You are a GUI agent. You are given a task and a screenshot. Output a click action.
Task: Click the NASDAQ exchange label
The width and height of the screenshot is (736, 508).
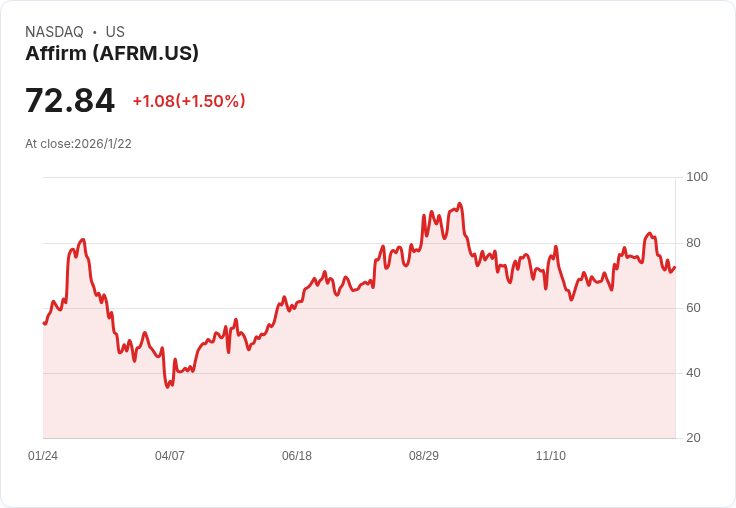54,32
